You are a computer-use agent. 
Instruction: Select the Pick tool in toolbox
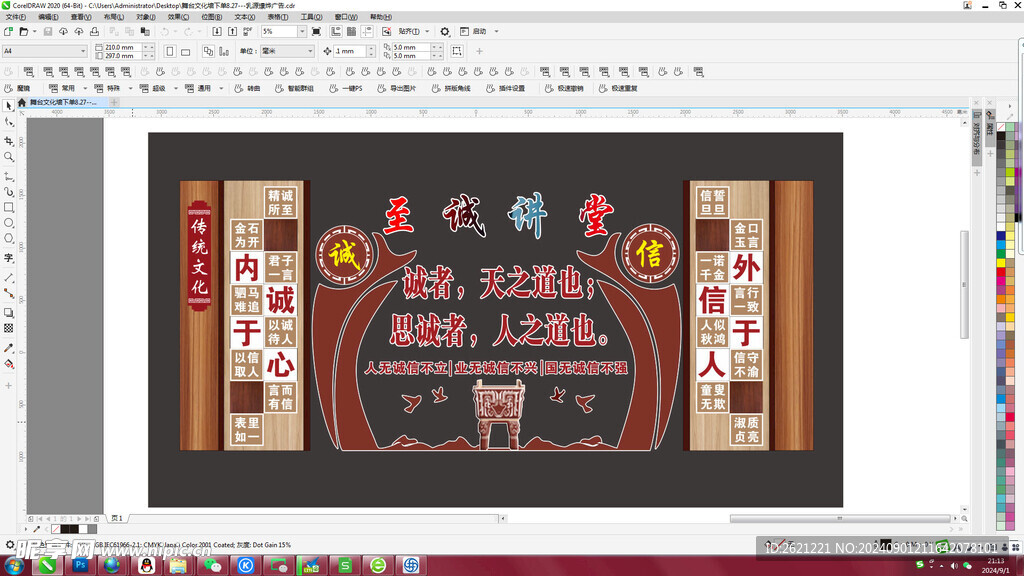click(9, 105)
